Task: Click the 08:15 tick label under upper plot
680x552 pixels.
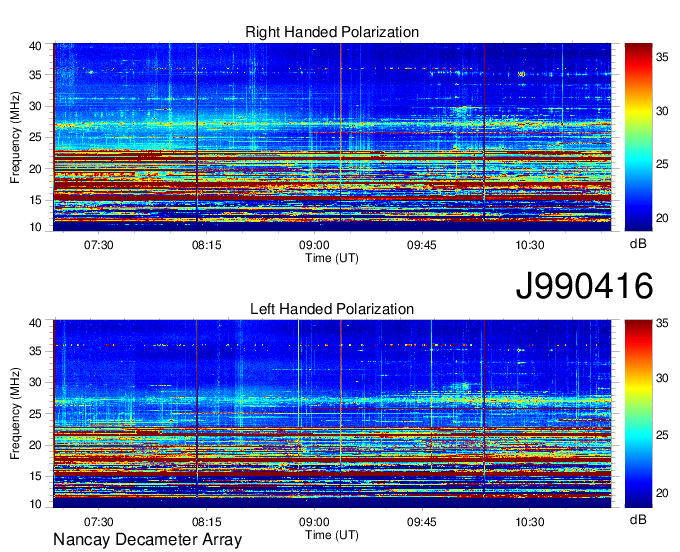Action: coord(206,245)
